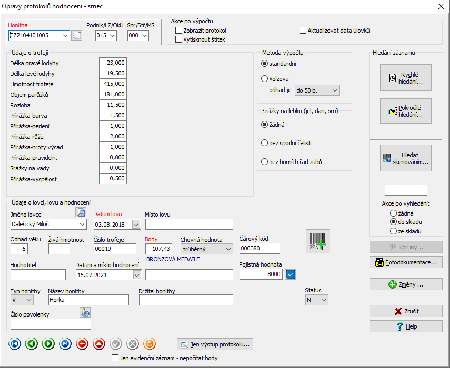Click search text box above Akce po vyhledání
Image resolution: width=450 pixels, height=368 pixels.
(406, 190)
